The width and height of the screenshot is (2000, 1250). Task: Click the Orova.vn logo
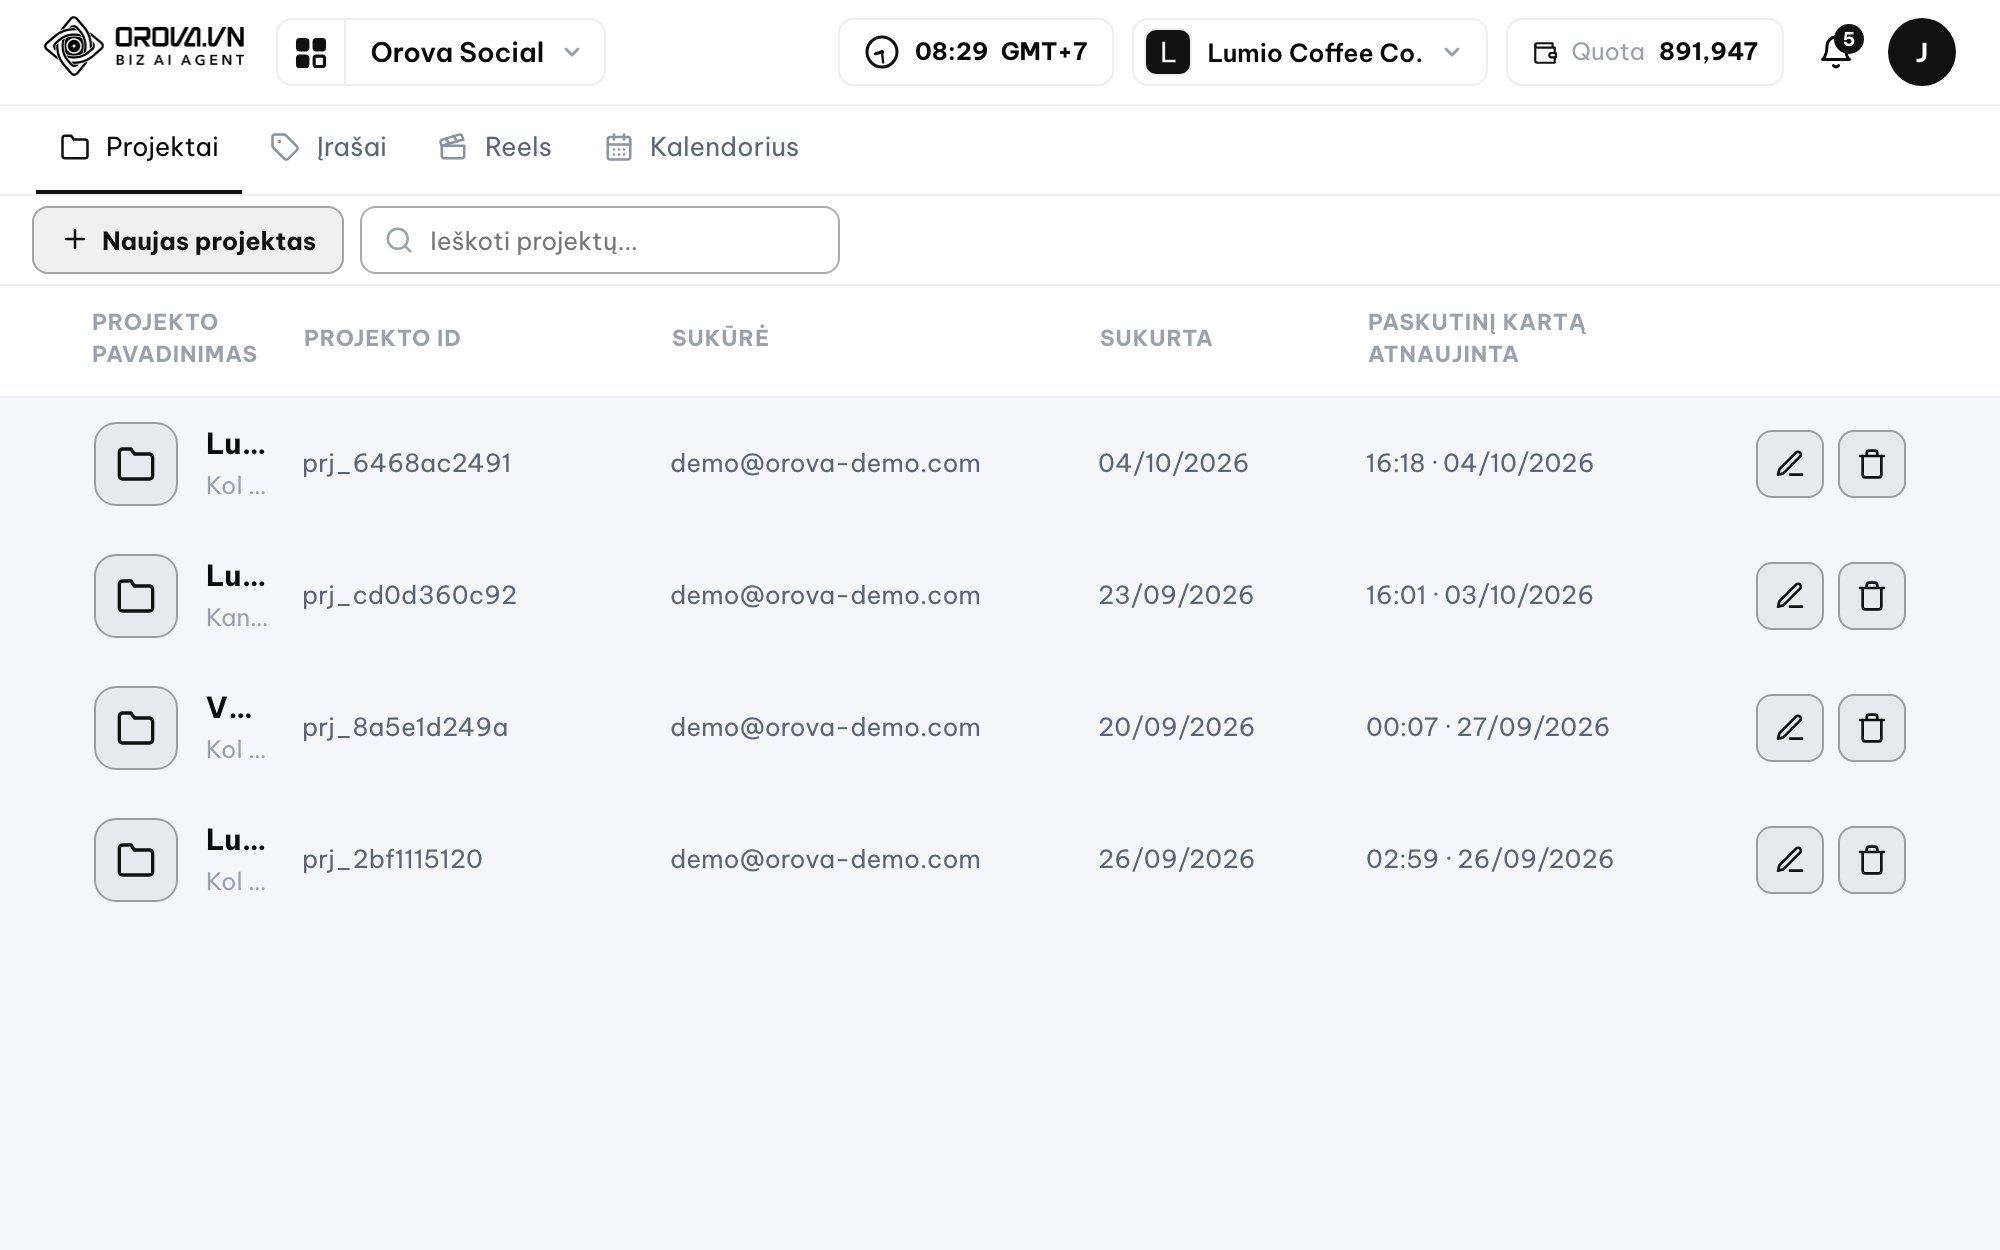pyautogui.click(x=145, y=46)
